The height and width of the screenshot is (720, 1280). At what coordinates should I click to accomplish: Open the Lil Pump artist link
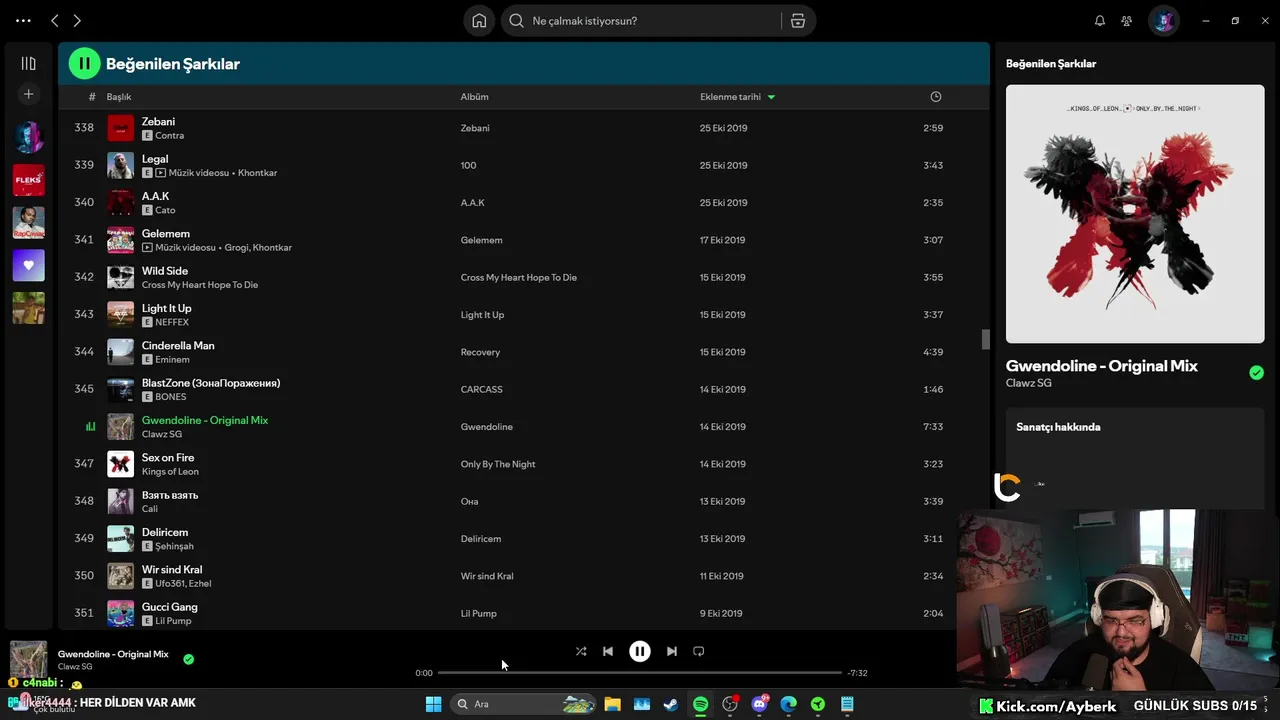pyautogui.click(x=173, y=621)
